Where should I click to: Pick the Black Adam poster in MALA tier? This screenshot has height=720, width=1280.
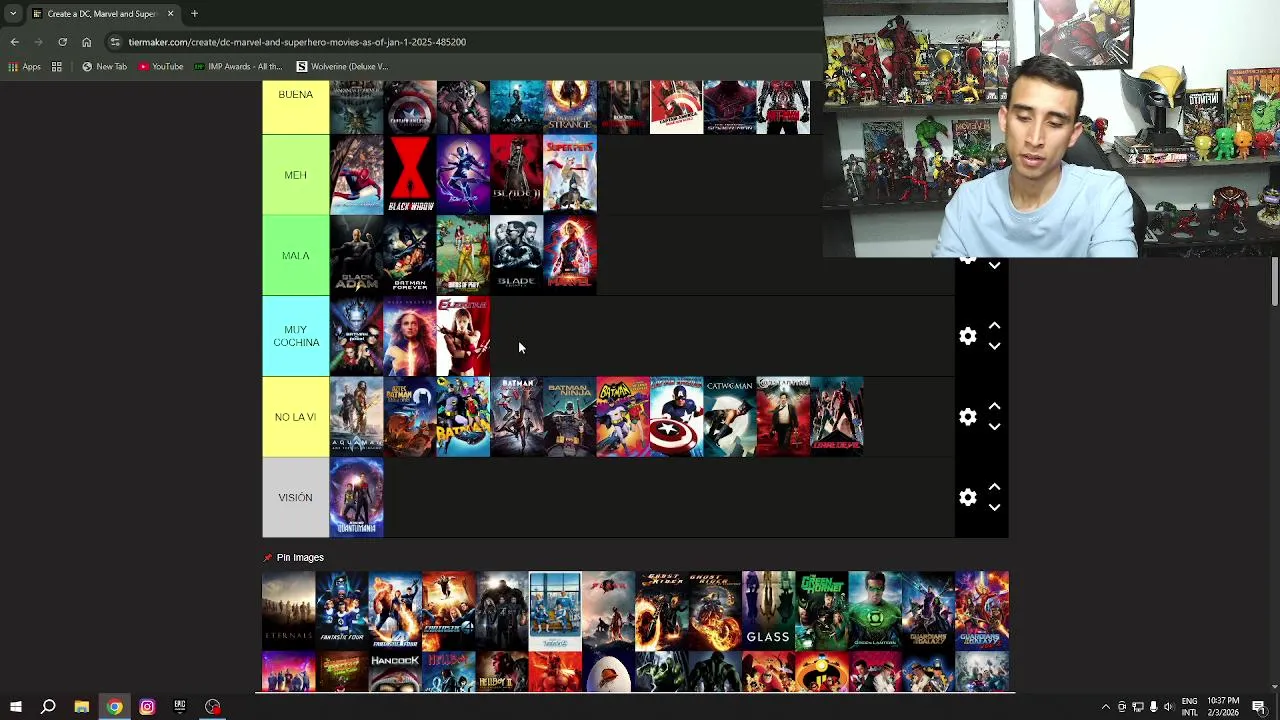(356, 255)
